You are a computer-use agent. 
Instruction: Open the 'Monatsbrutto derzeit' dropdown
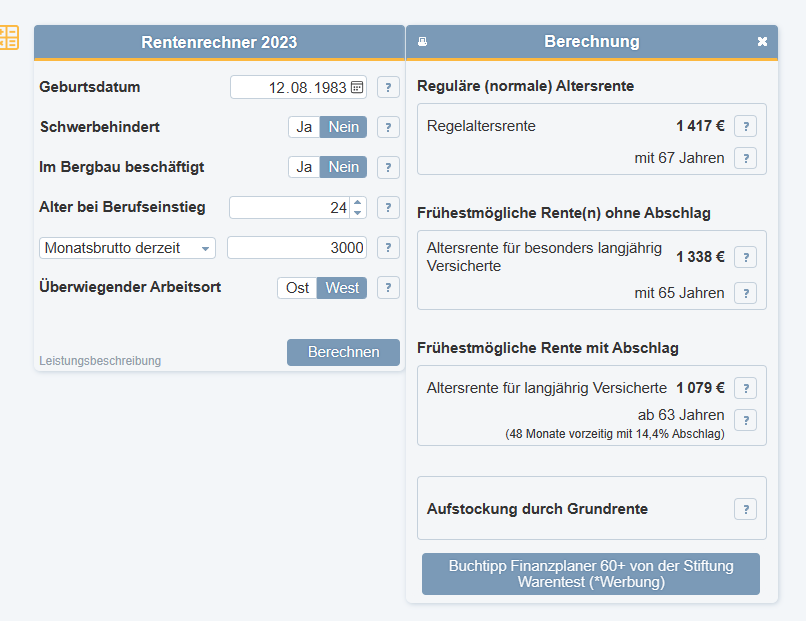pos(128,248)
